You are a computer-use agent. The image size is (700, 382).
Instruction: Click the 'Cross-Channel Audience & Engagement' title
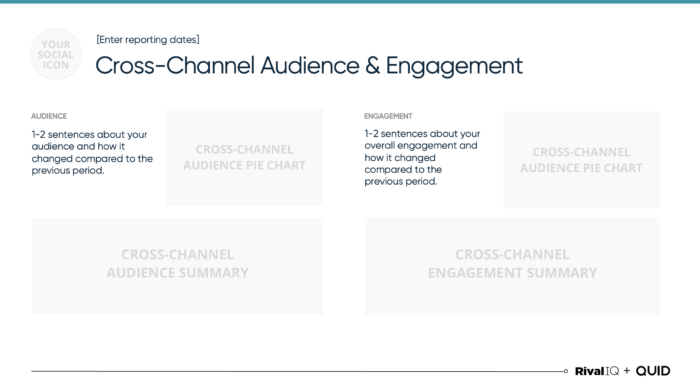(x=309, y=66)
